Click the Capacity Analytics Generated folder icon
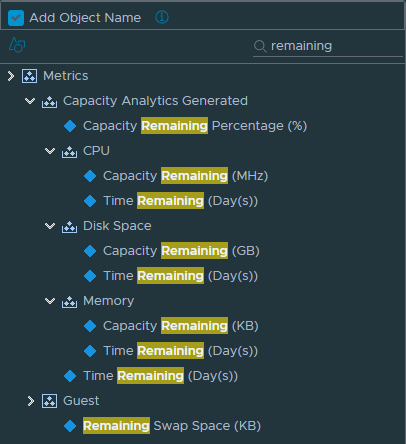This screenshot has height=444, width=406. [49, 102]
